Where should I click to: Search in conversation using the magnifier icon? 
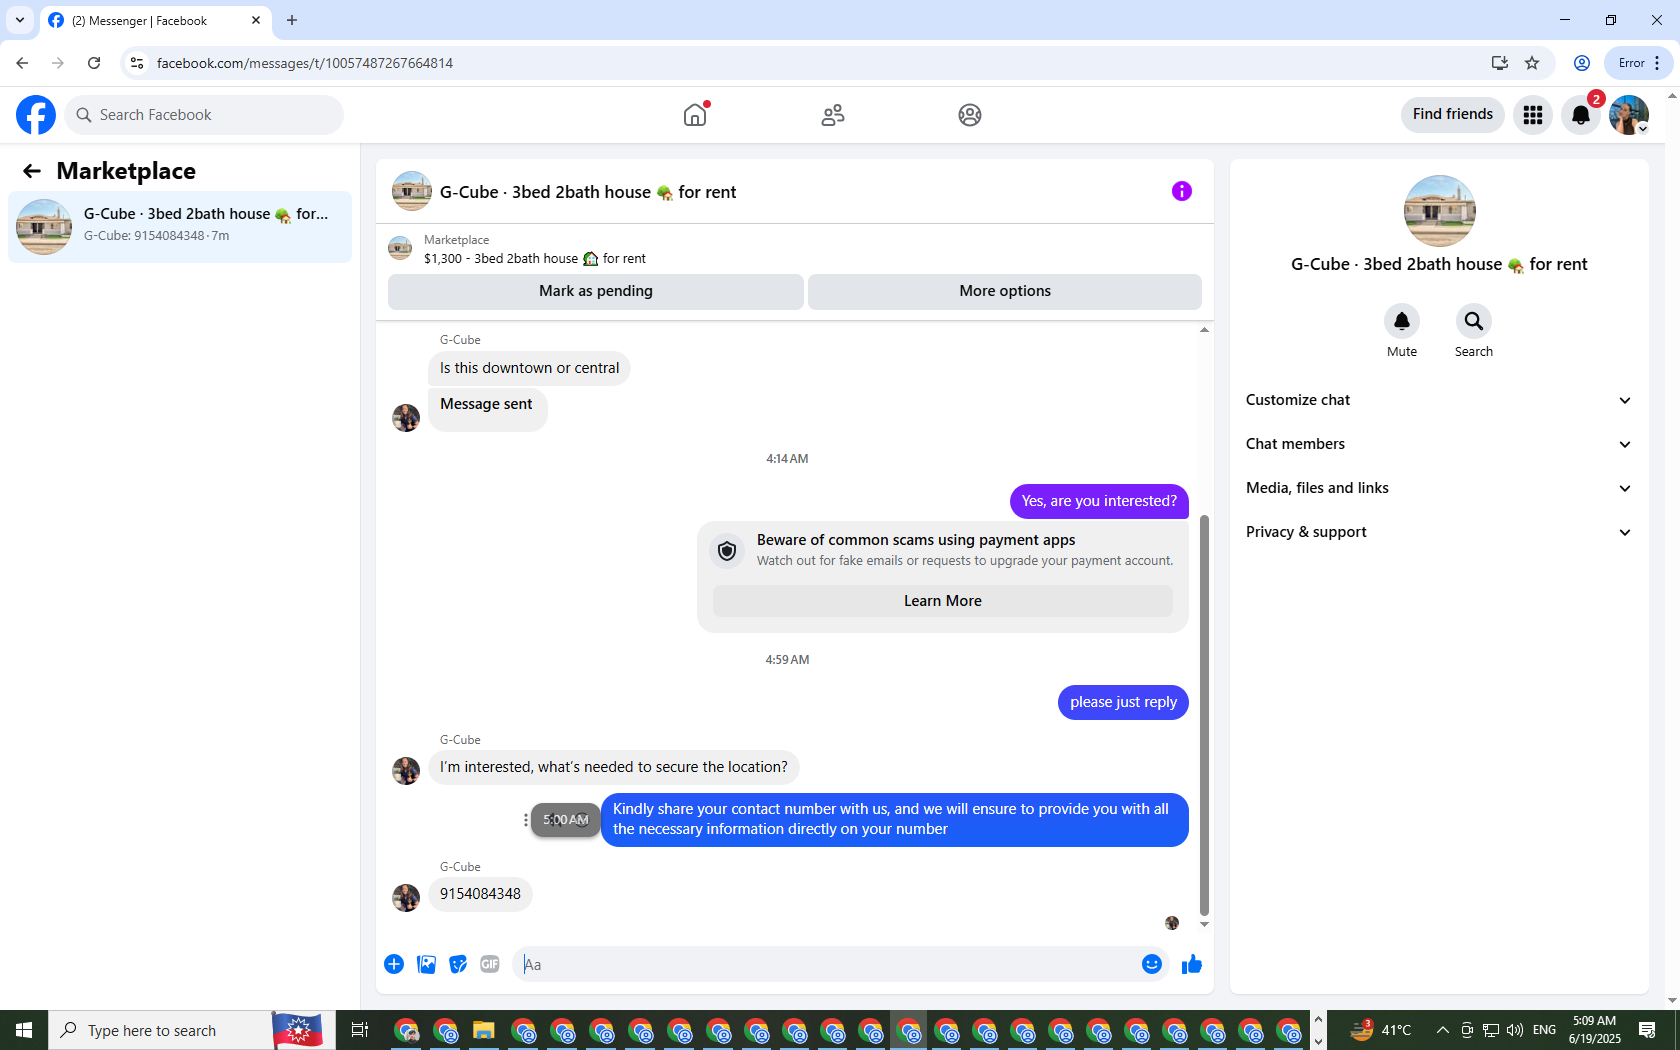1474,321
